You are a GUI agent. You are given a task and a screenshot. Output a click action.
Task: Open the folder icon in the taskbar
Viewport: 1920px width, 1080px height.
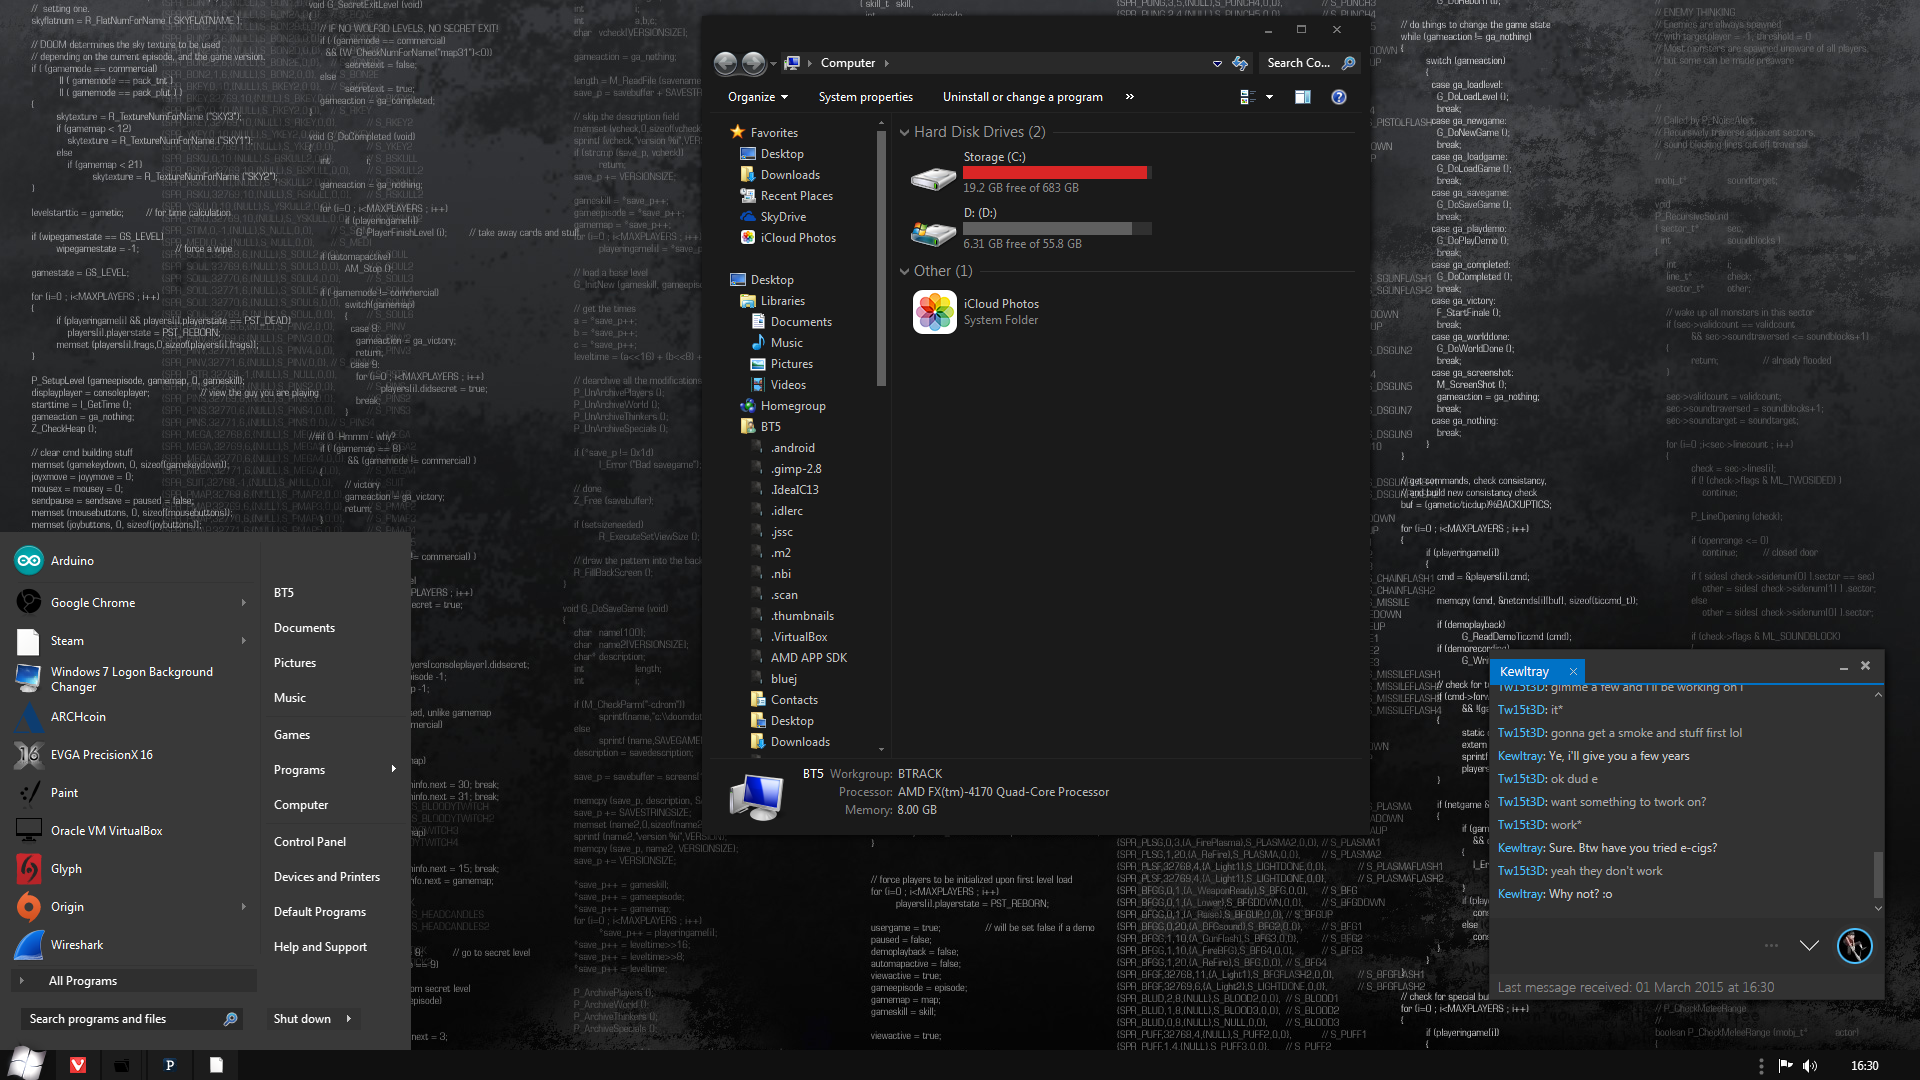click(122, 1065)
